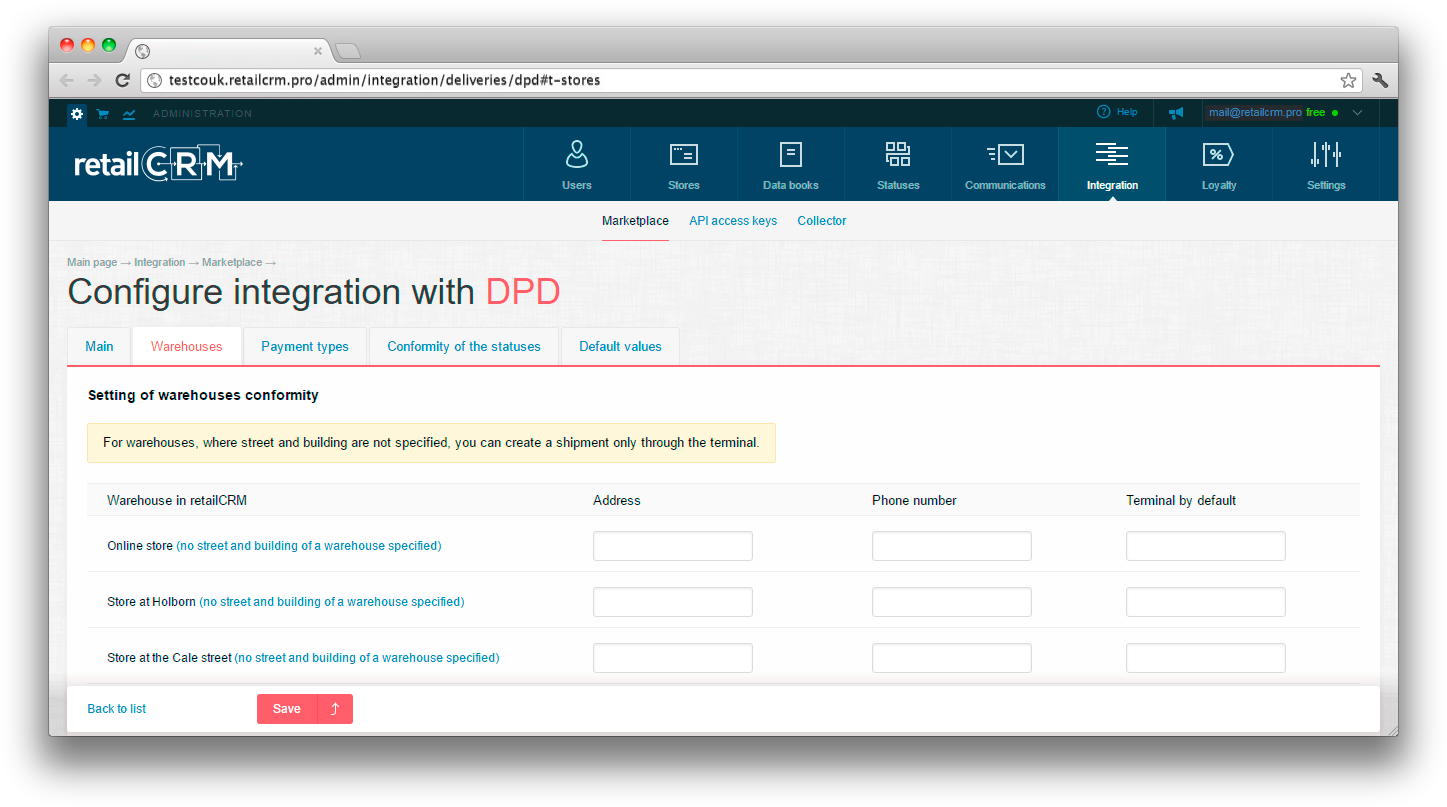Open the Loyalty percent tag icon

pos(1218,155)
